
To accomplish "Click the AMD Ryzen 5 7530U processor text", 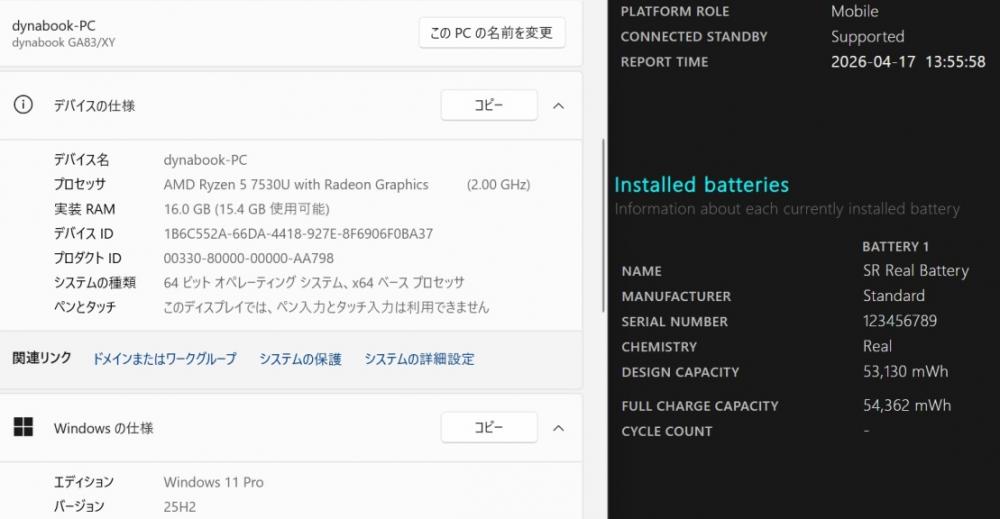I will coord(296,185).
